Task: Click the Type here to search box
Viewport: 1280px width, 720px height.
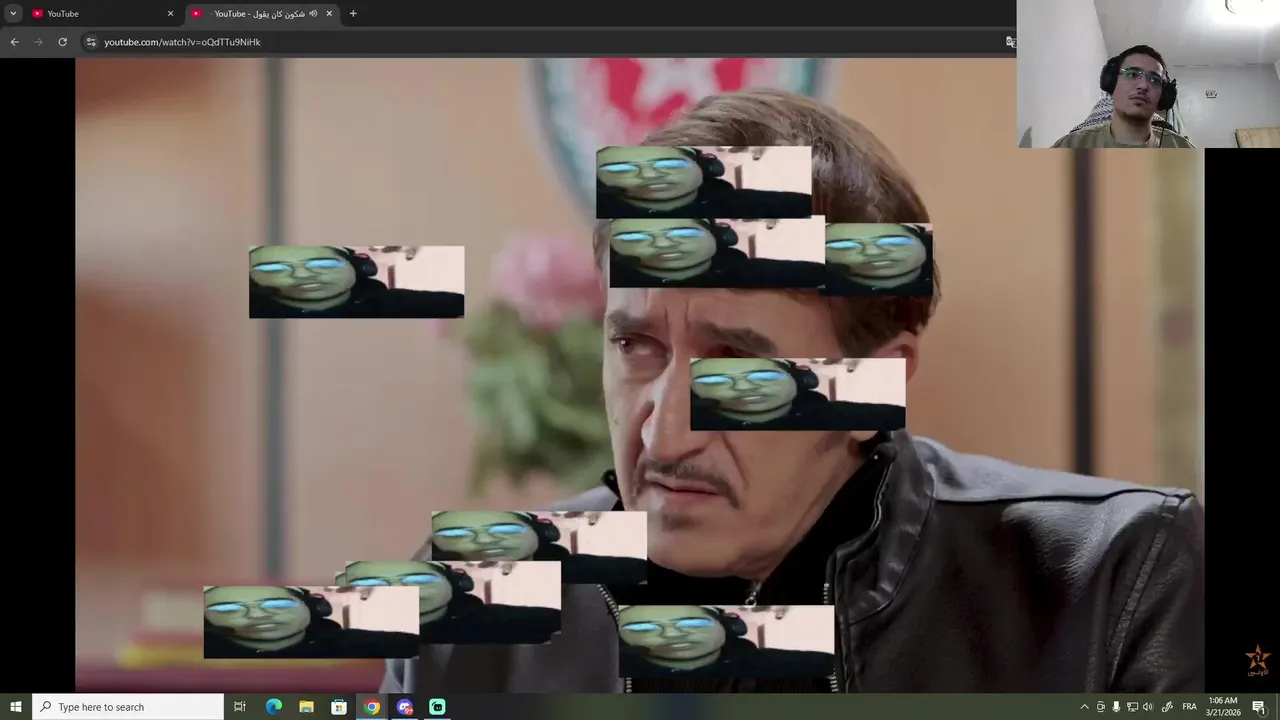Action: [128, 707]
